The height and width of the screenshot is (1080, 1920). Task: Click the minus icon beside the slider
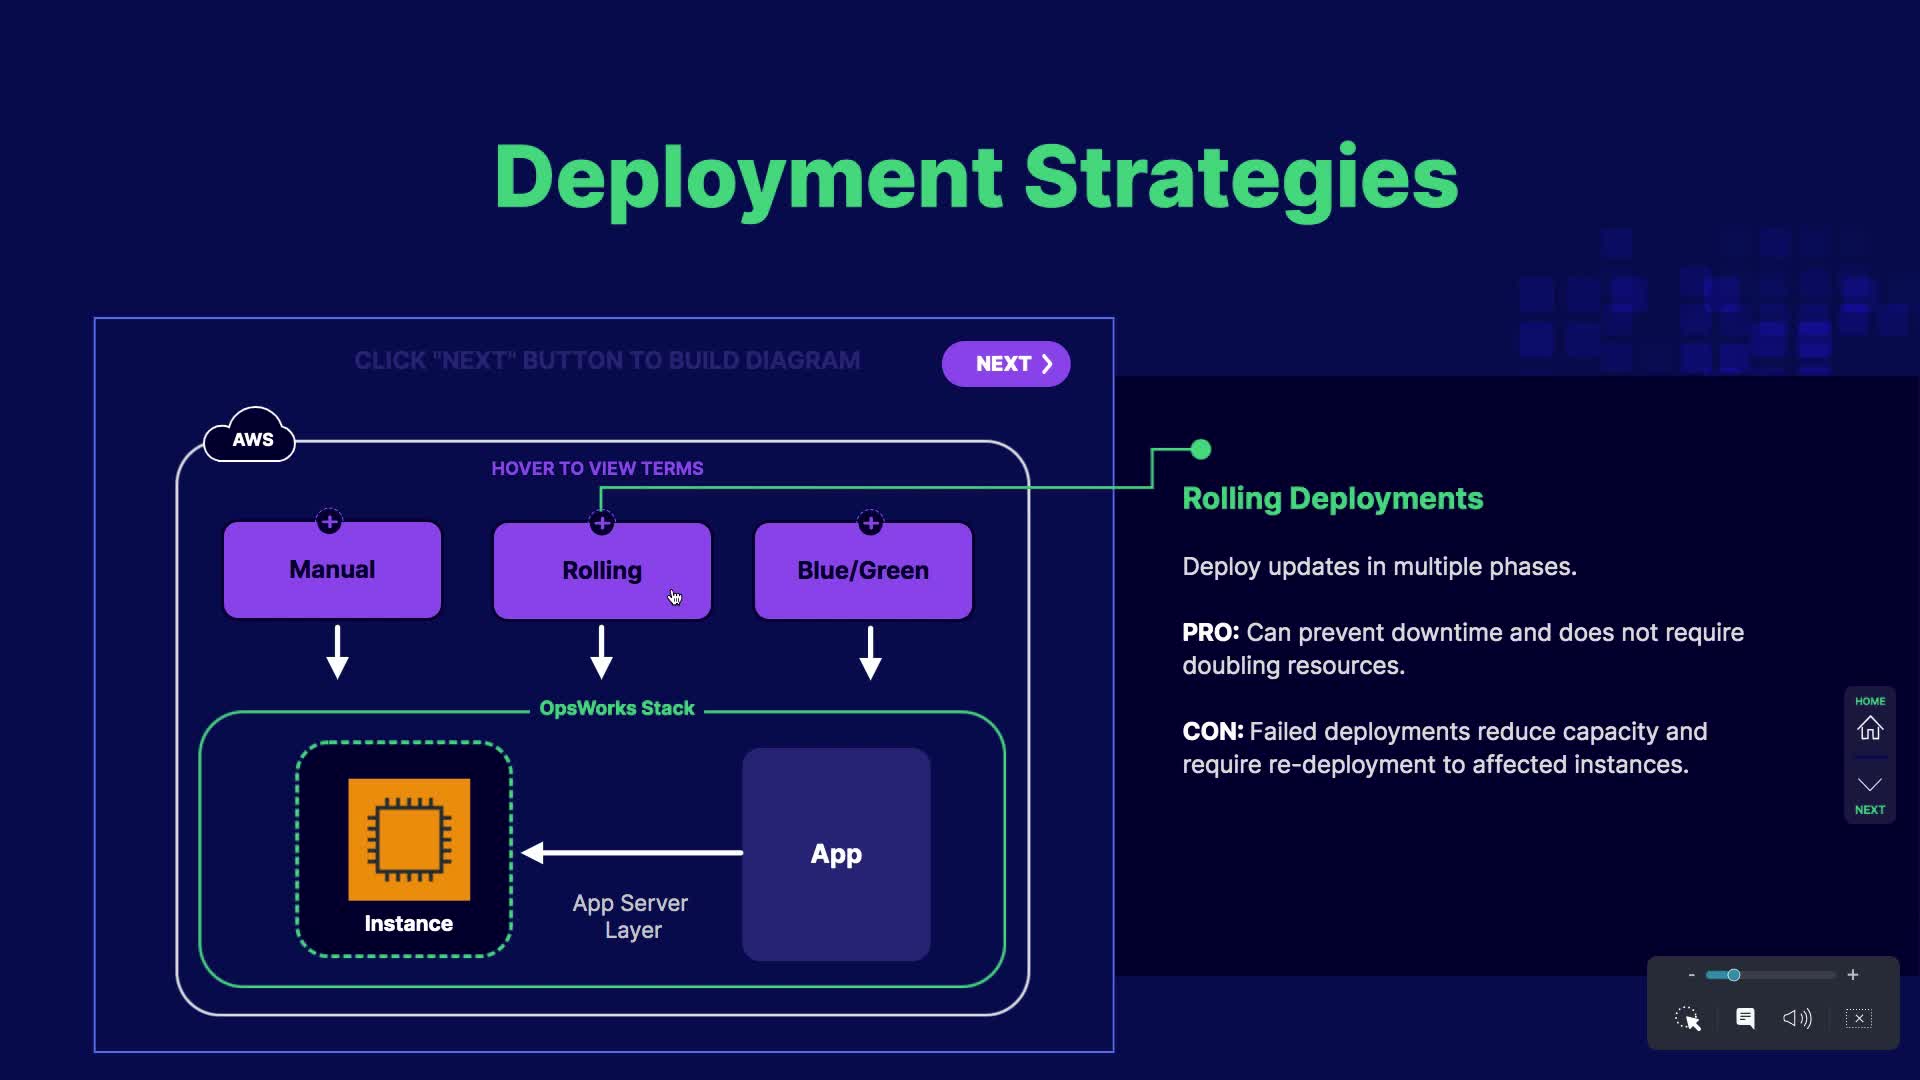coord(1691,975)
